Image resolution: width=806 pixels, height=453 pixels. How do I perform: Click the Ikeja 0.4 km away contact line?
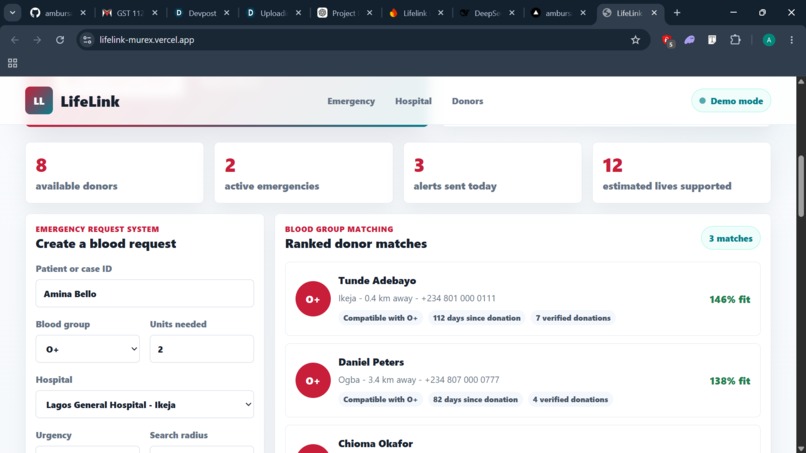[417, 298]
